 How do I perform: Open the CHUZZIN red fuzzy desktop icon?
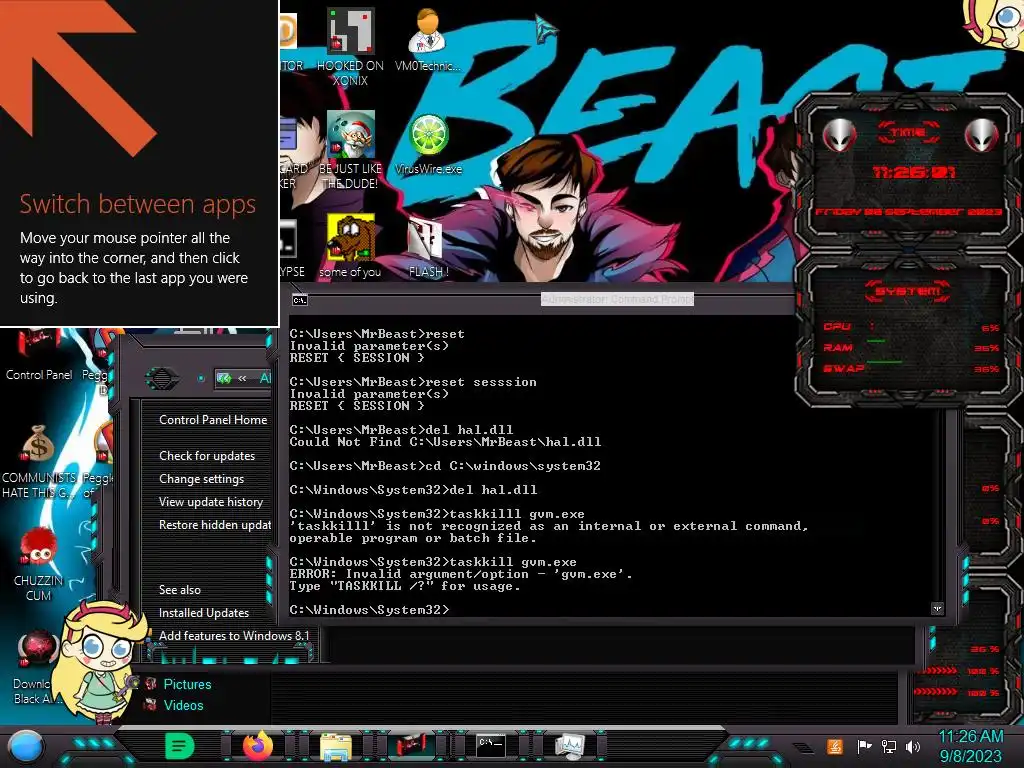coord(39,564)
